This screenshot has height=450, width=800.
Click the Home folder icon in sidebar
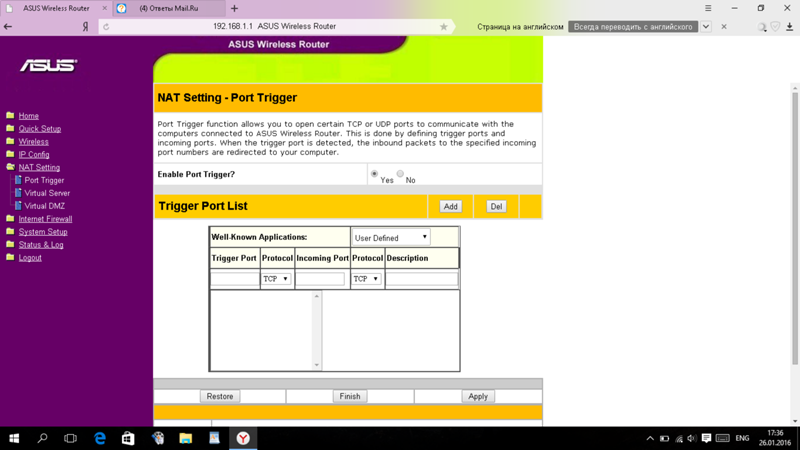(10, 115)
